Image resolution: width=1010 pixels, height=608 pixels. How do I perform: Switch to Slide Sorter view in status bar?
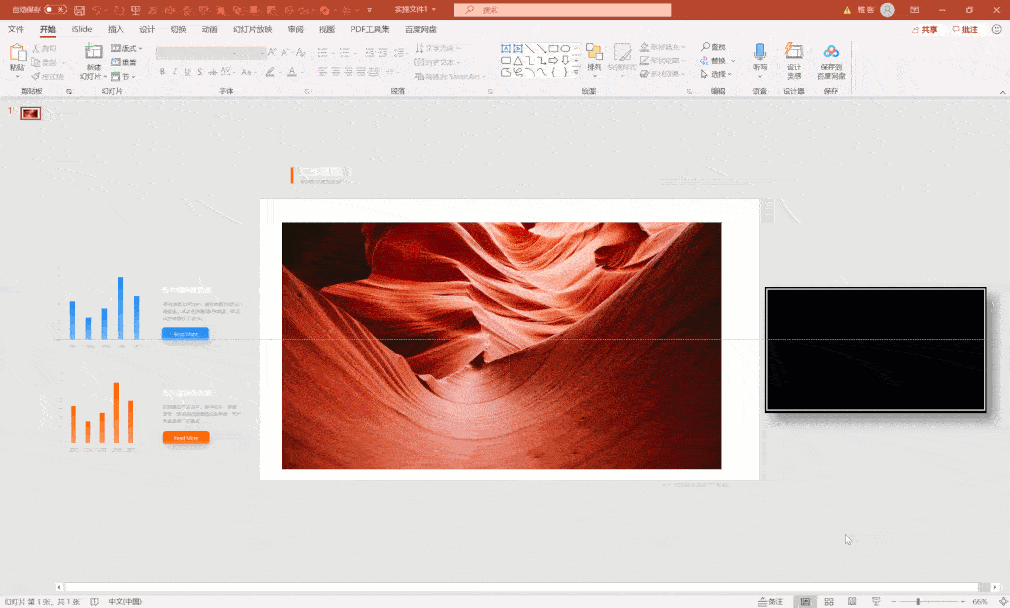[x=829, y=602]
